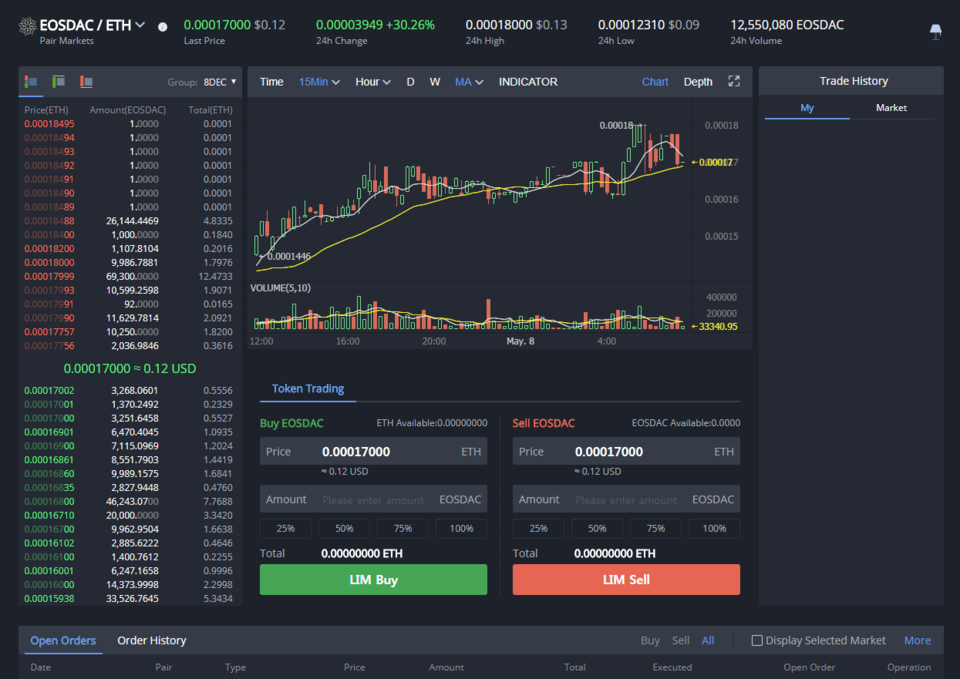The width and height of the screenshot is (960, 679).
Task: Open the Token Trading tab
Action: [307, 389]
